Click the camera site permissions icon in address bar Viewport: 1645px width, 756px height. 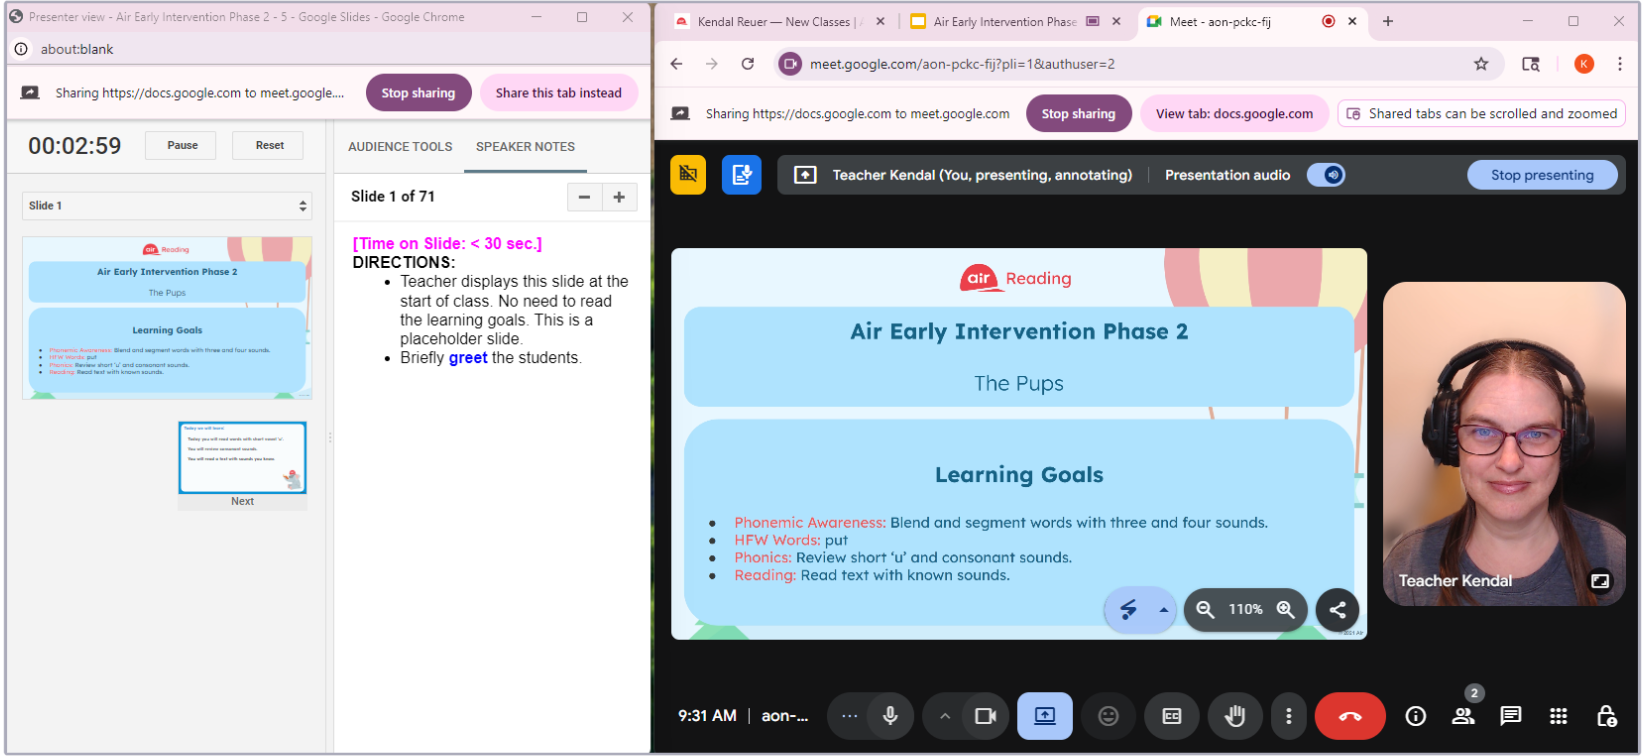pos(790,64)
